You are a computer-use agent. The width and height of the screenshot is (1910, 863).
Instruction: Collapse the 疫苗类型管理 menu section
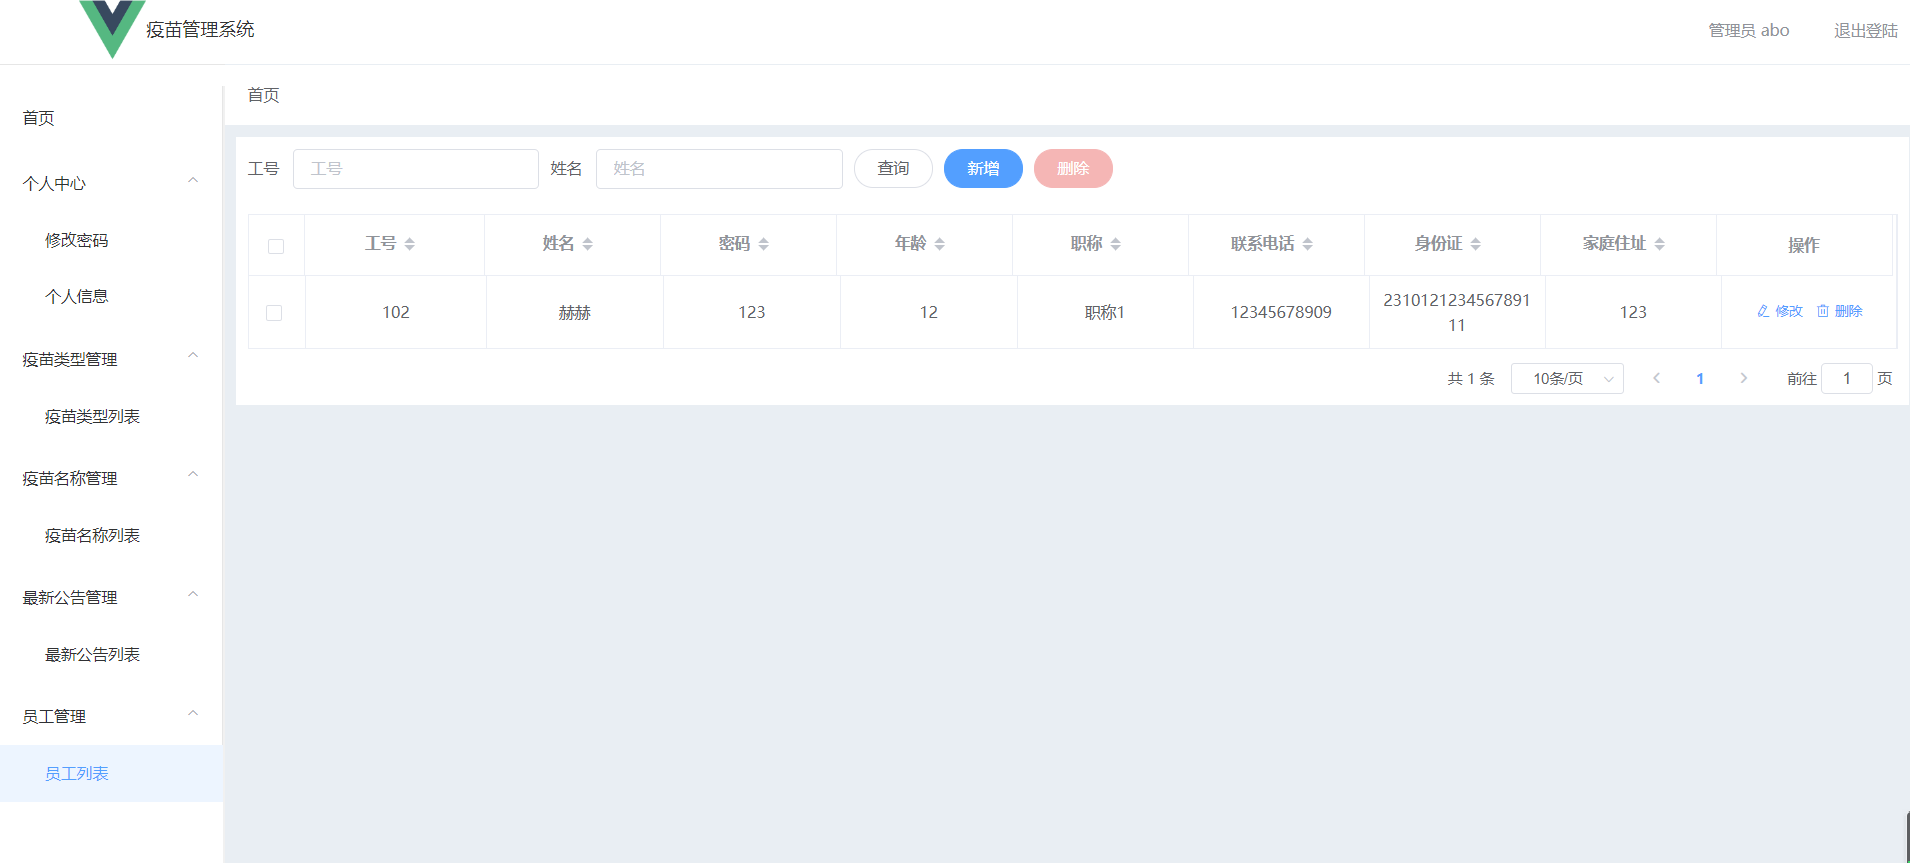(x=194, y=356)
